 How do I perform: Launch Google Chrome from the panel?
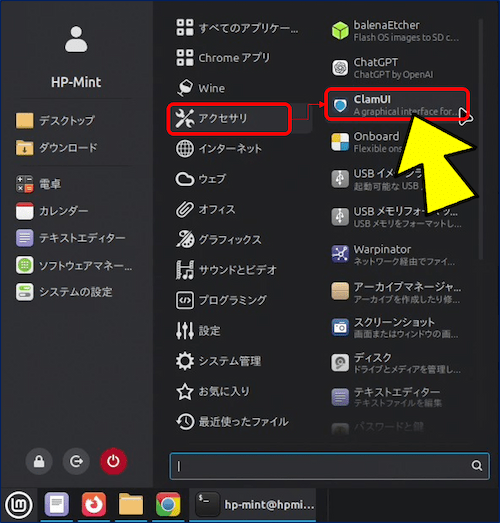[x=168, y=504]
